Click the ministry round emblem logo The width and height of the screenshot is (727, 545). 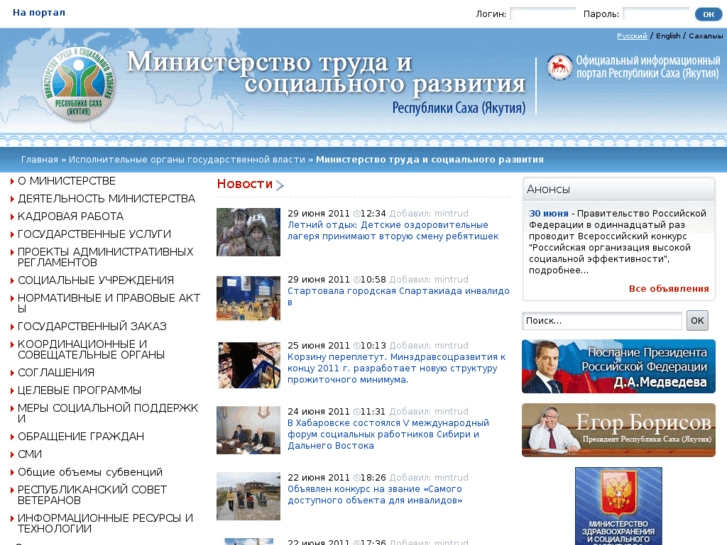coord(79,84)
